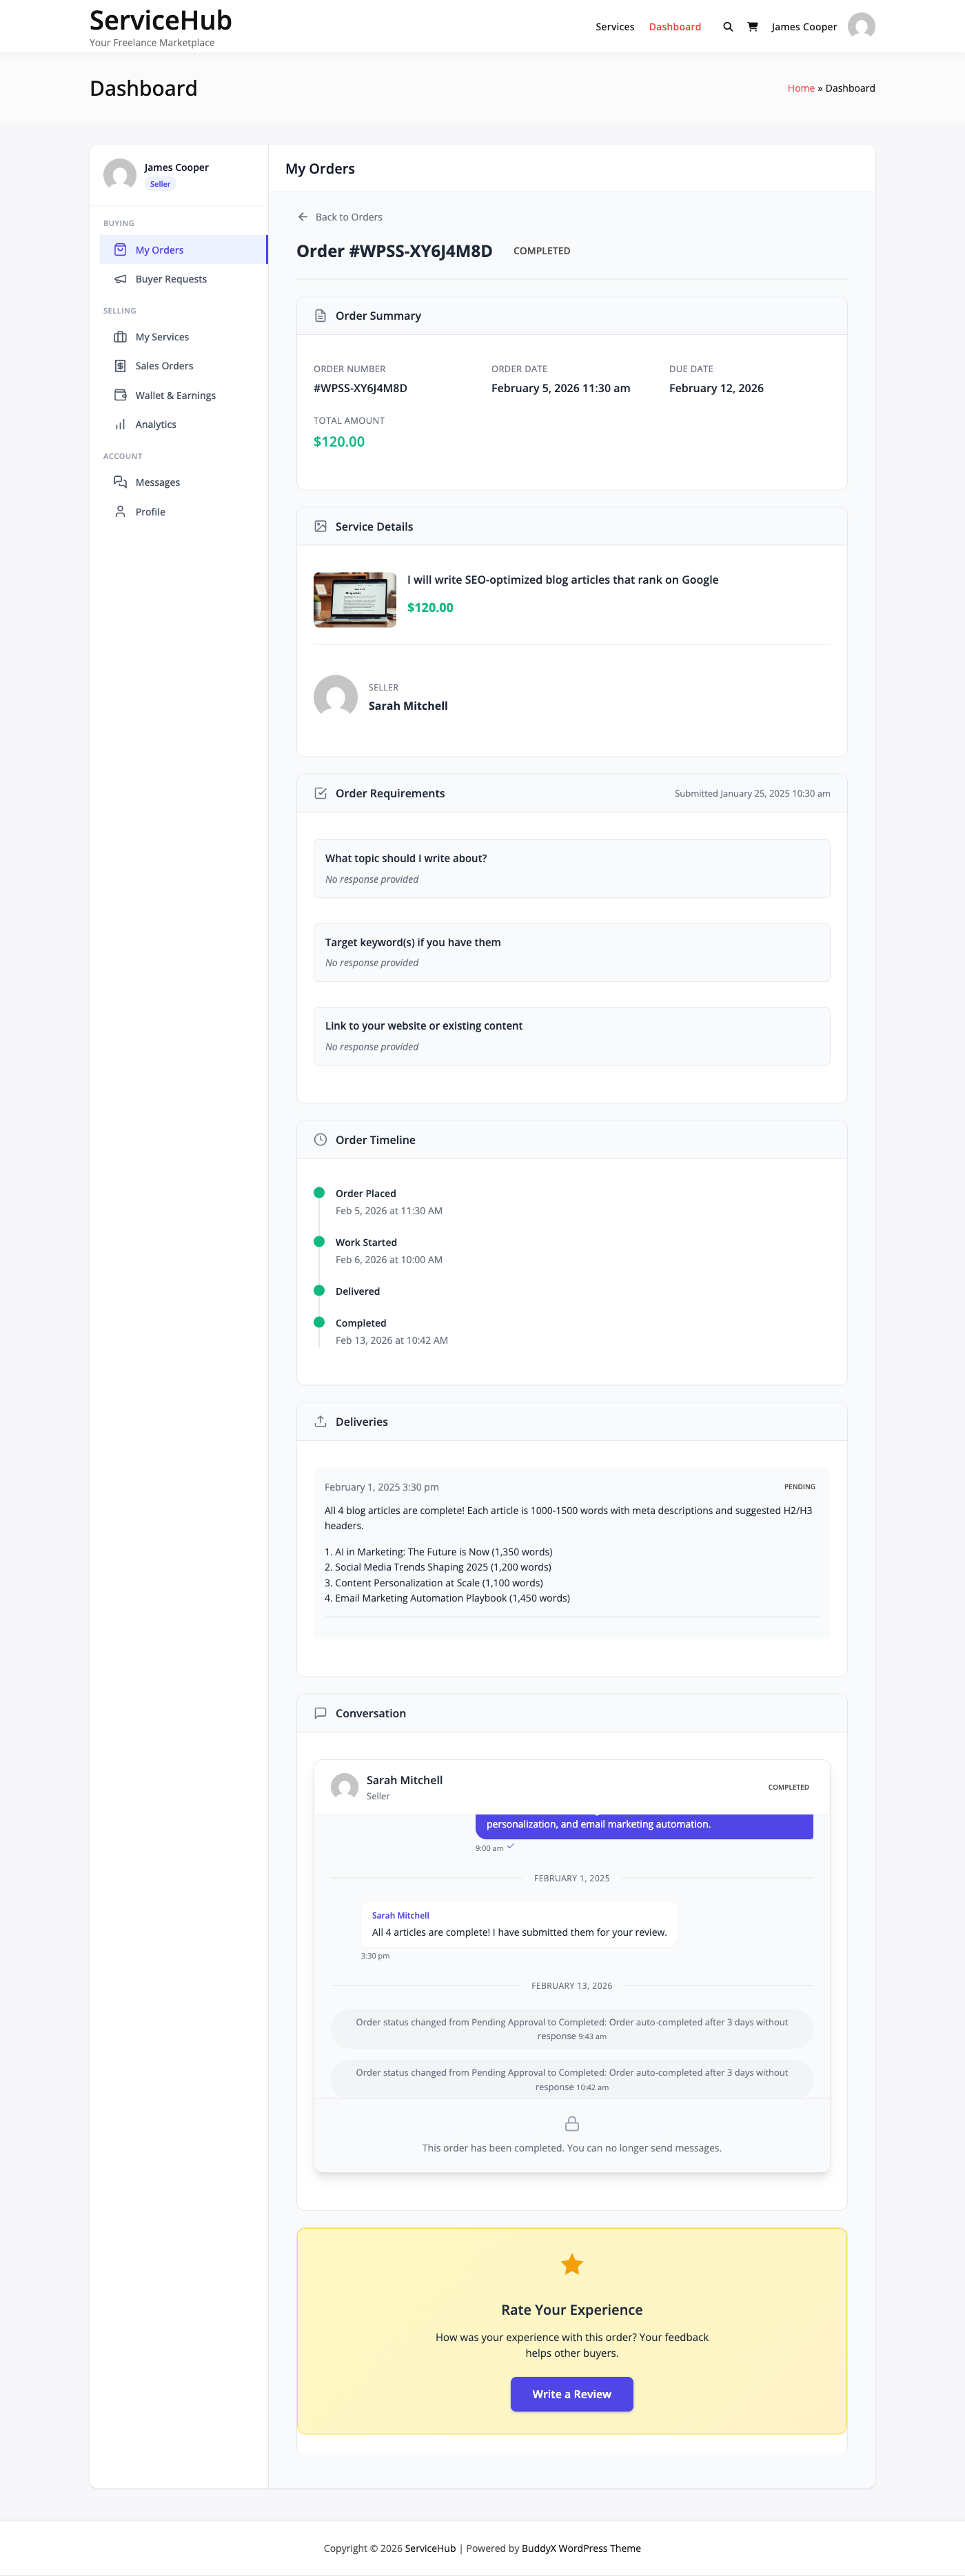
Task: Open the Home breadcrumb link
Action: tap(800, 88)
